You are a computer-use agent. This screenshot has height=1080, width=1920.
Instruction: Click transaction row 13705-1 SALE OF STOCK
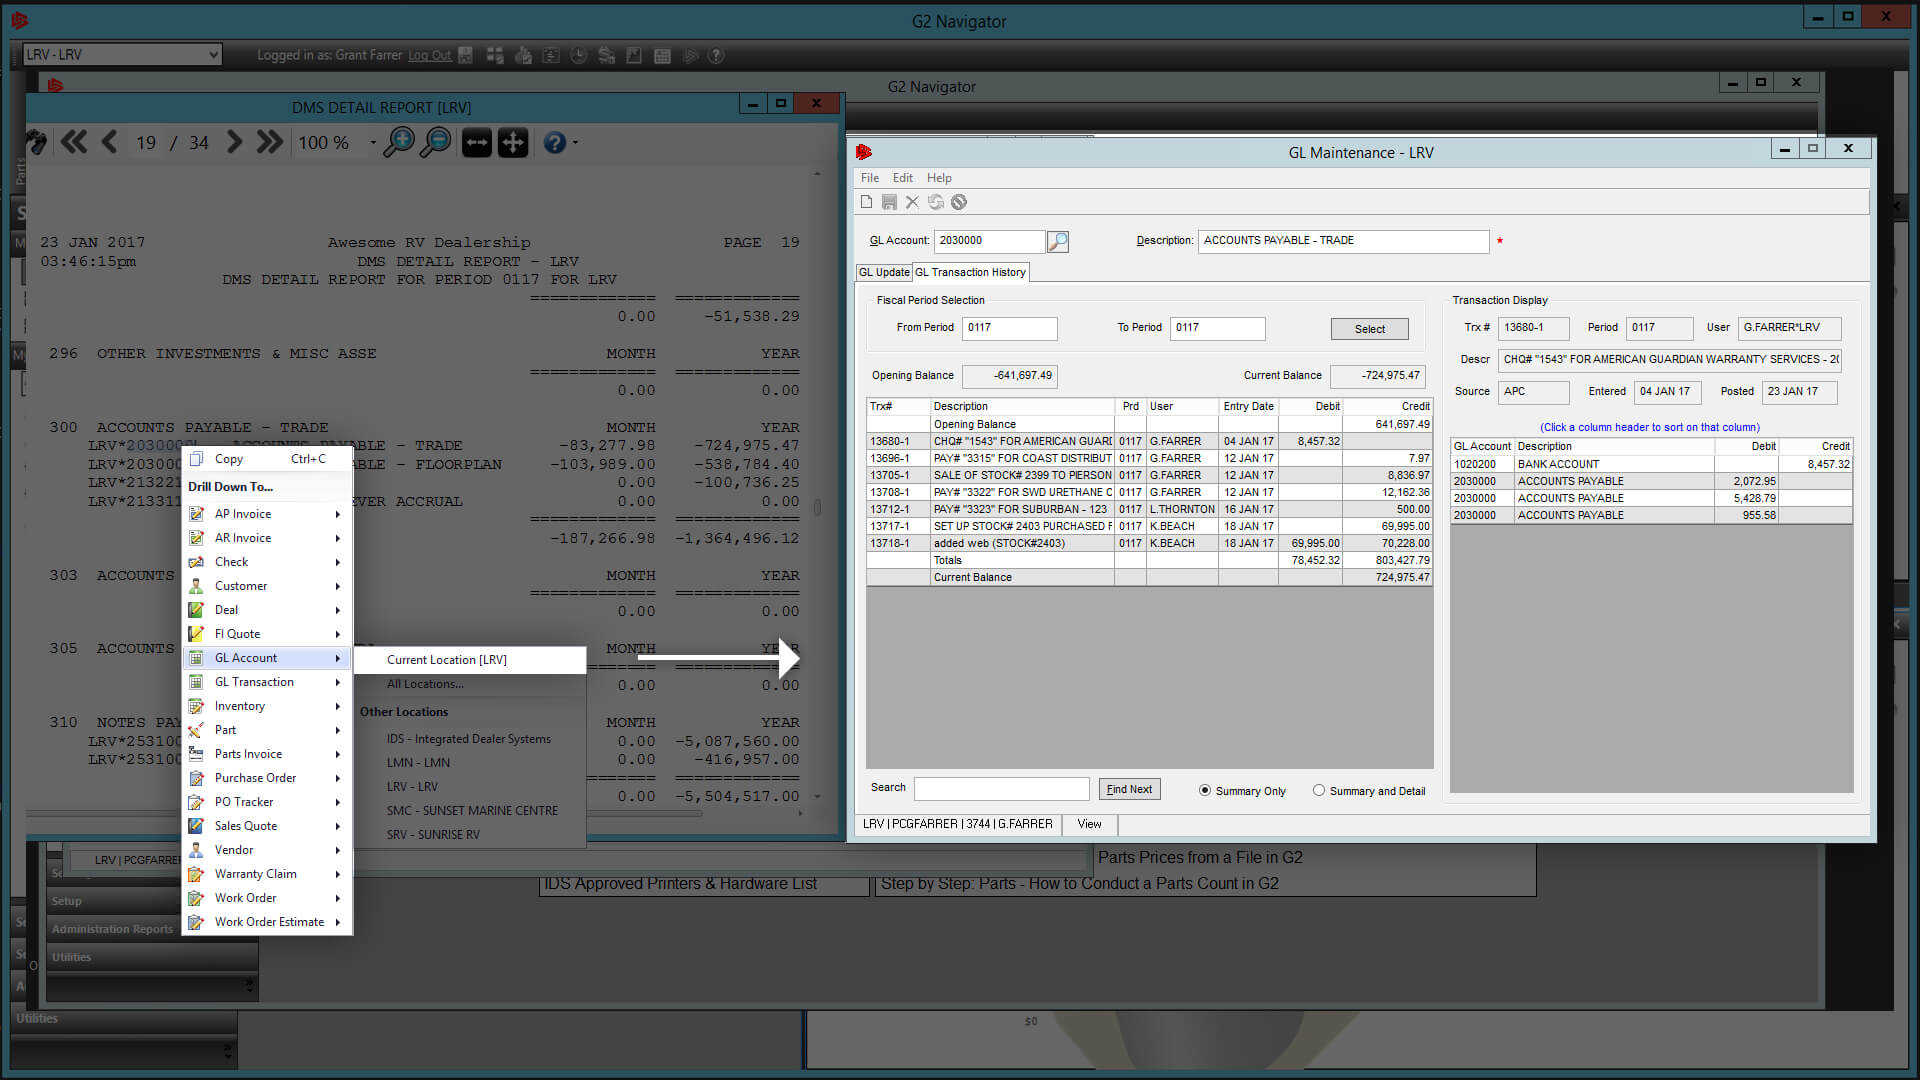click(1149, 475)
